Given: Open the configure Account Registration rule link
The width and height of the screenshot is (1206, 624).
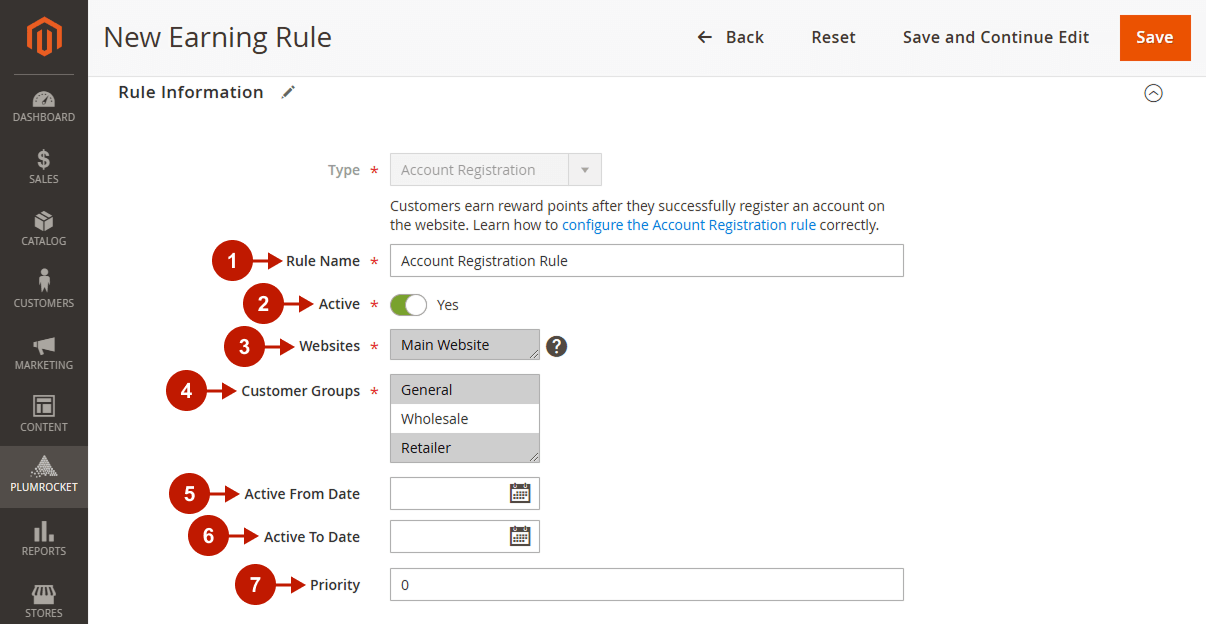Looking at the screenshot, I should pos(688,224).
